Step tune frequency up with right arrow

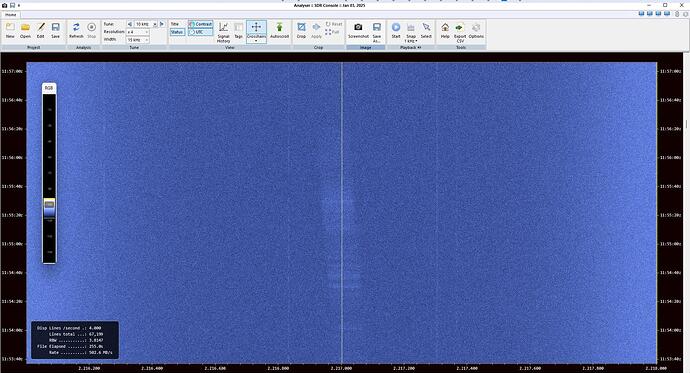click(x=162, y=24)
